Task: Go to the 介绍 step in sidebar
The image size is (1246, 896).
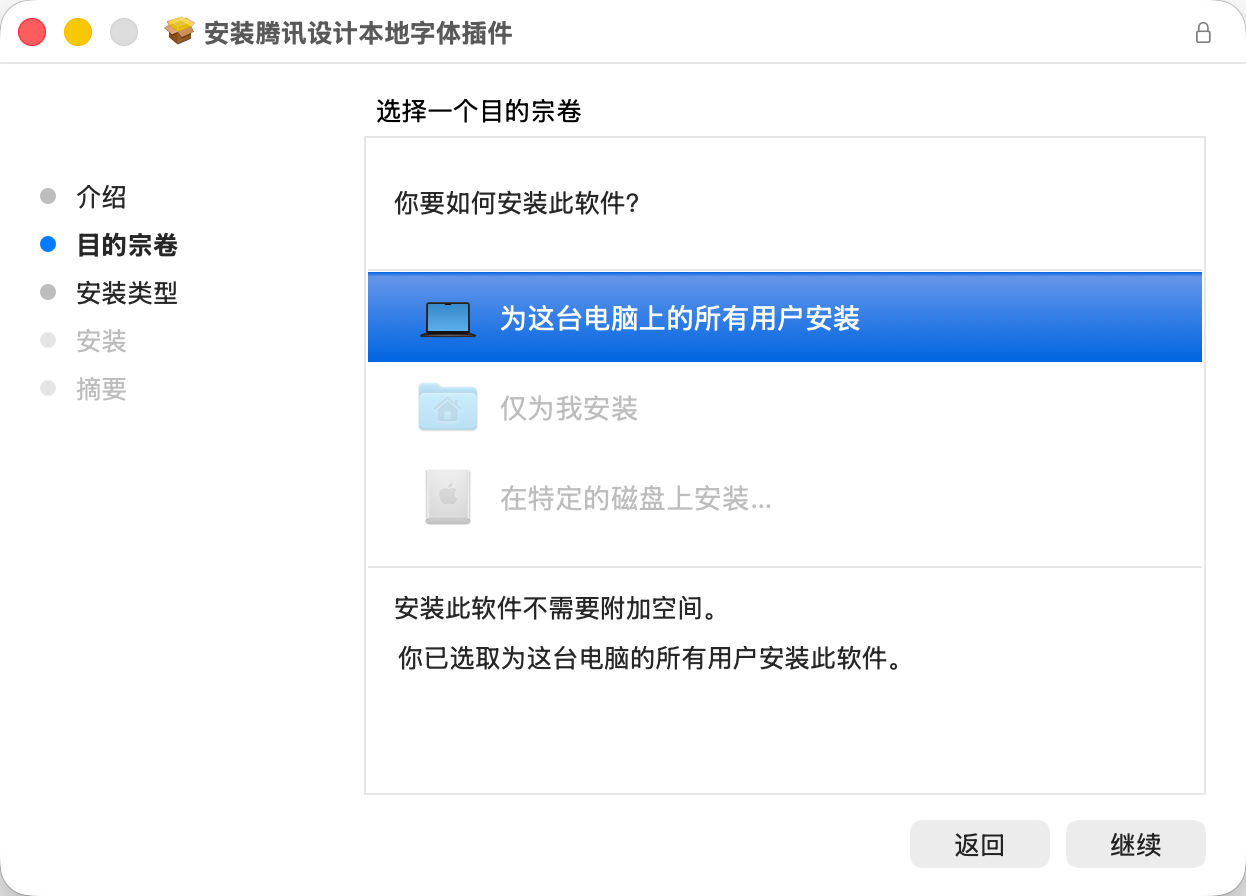Action: [x=102, y=196]
